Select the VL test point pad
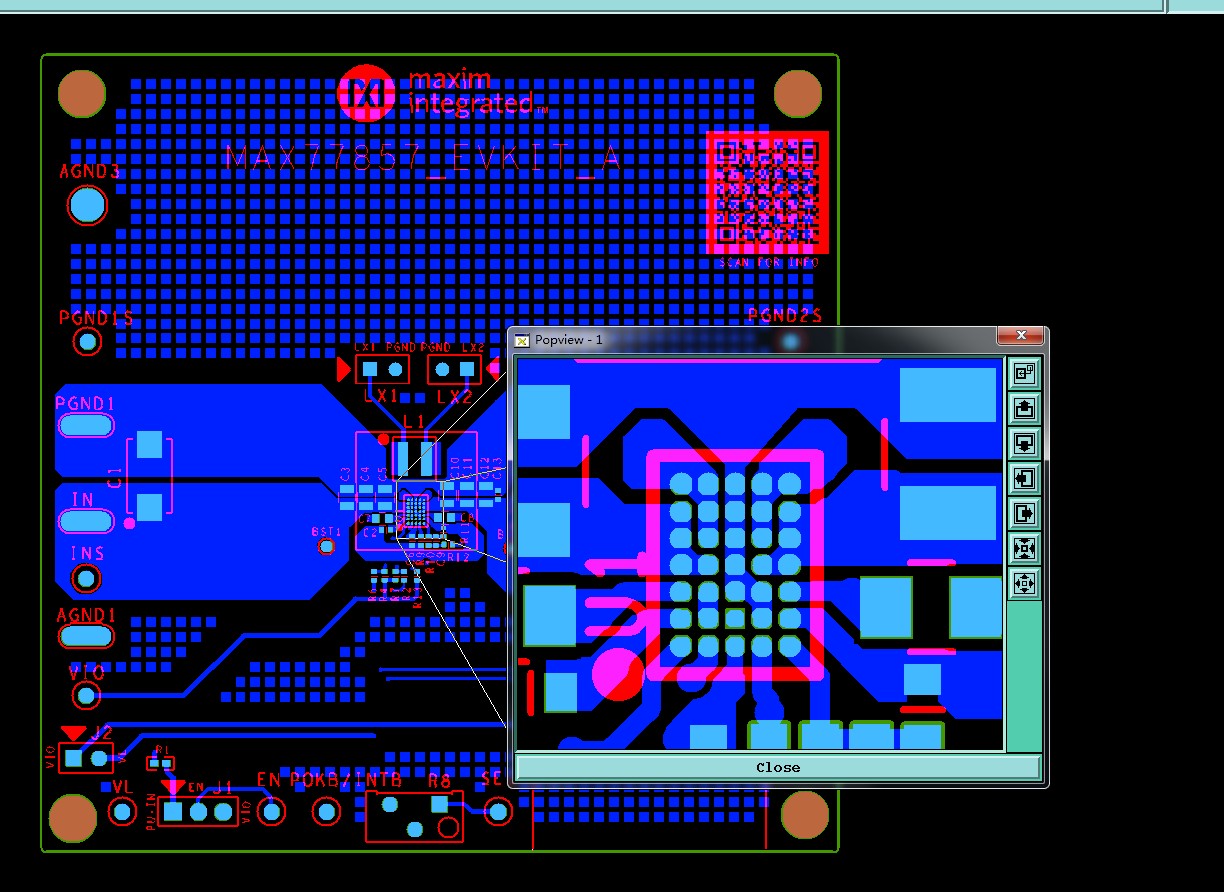The height and width of the screenshot is (892, 1224). point(122,810)
